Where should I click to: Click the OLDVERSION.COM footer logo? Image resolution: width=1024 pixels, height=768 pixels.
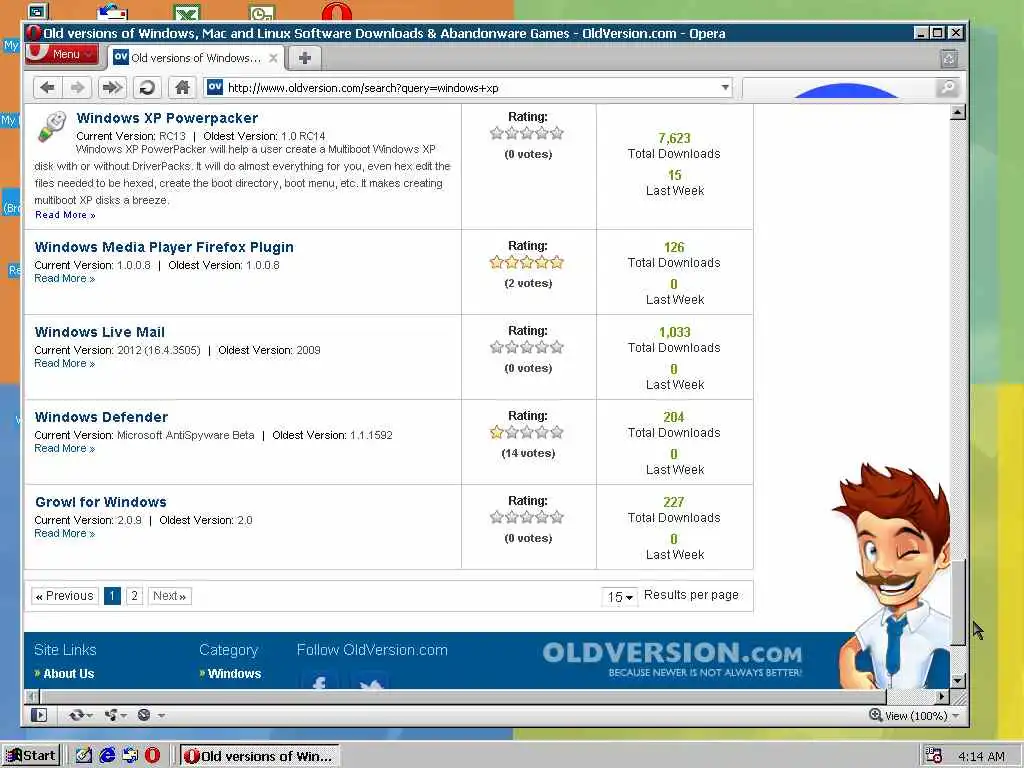672,658
